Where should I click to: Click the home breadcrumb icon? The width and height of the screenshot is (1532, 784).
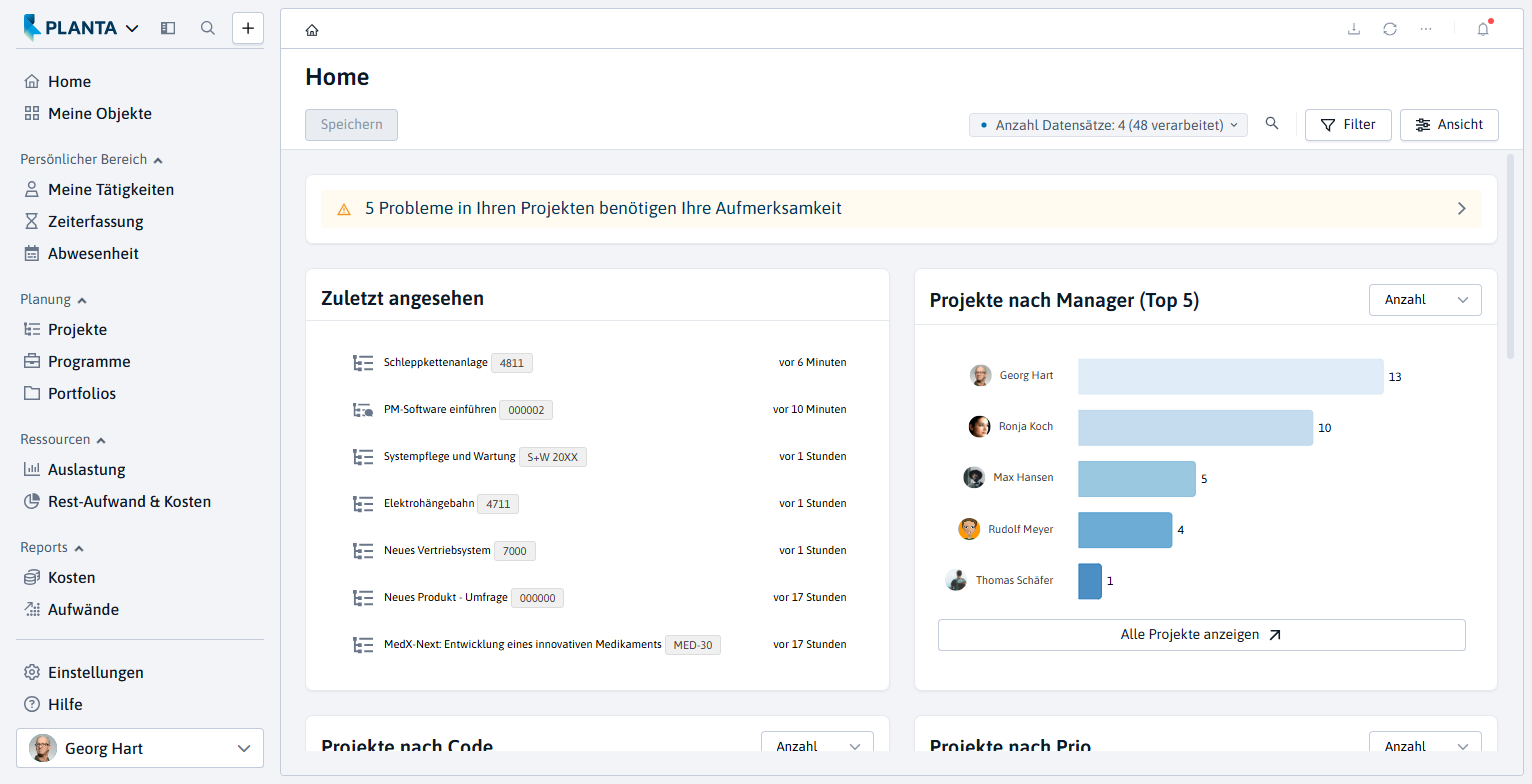coord(312,30)
